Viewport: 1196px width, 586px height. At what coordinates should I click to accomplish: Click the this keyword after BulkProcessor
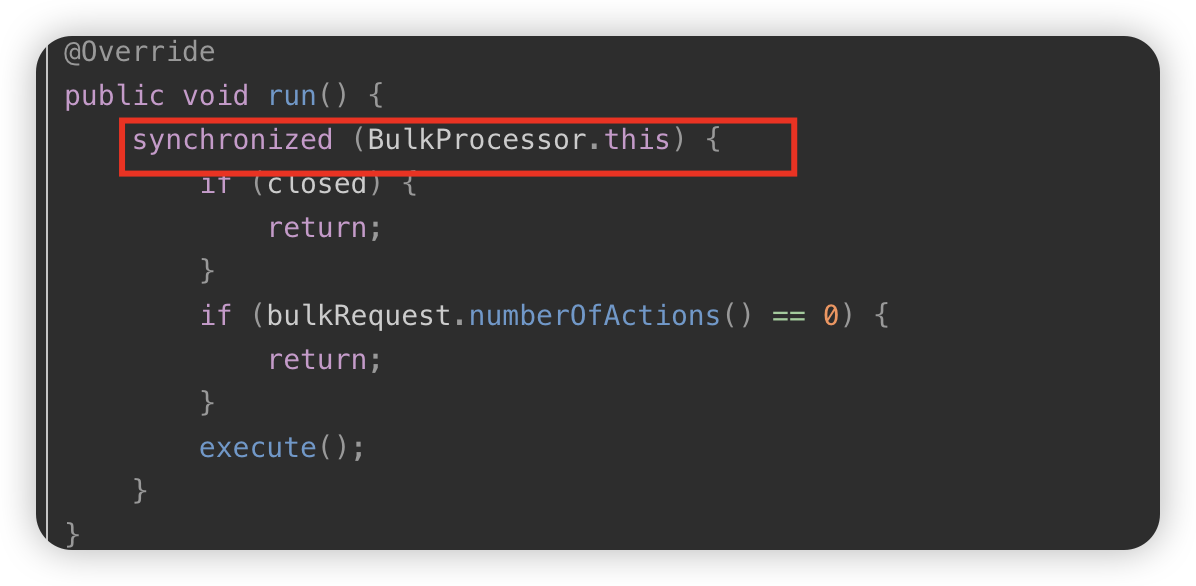pyautogui.click(x=636, y=140)
